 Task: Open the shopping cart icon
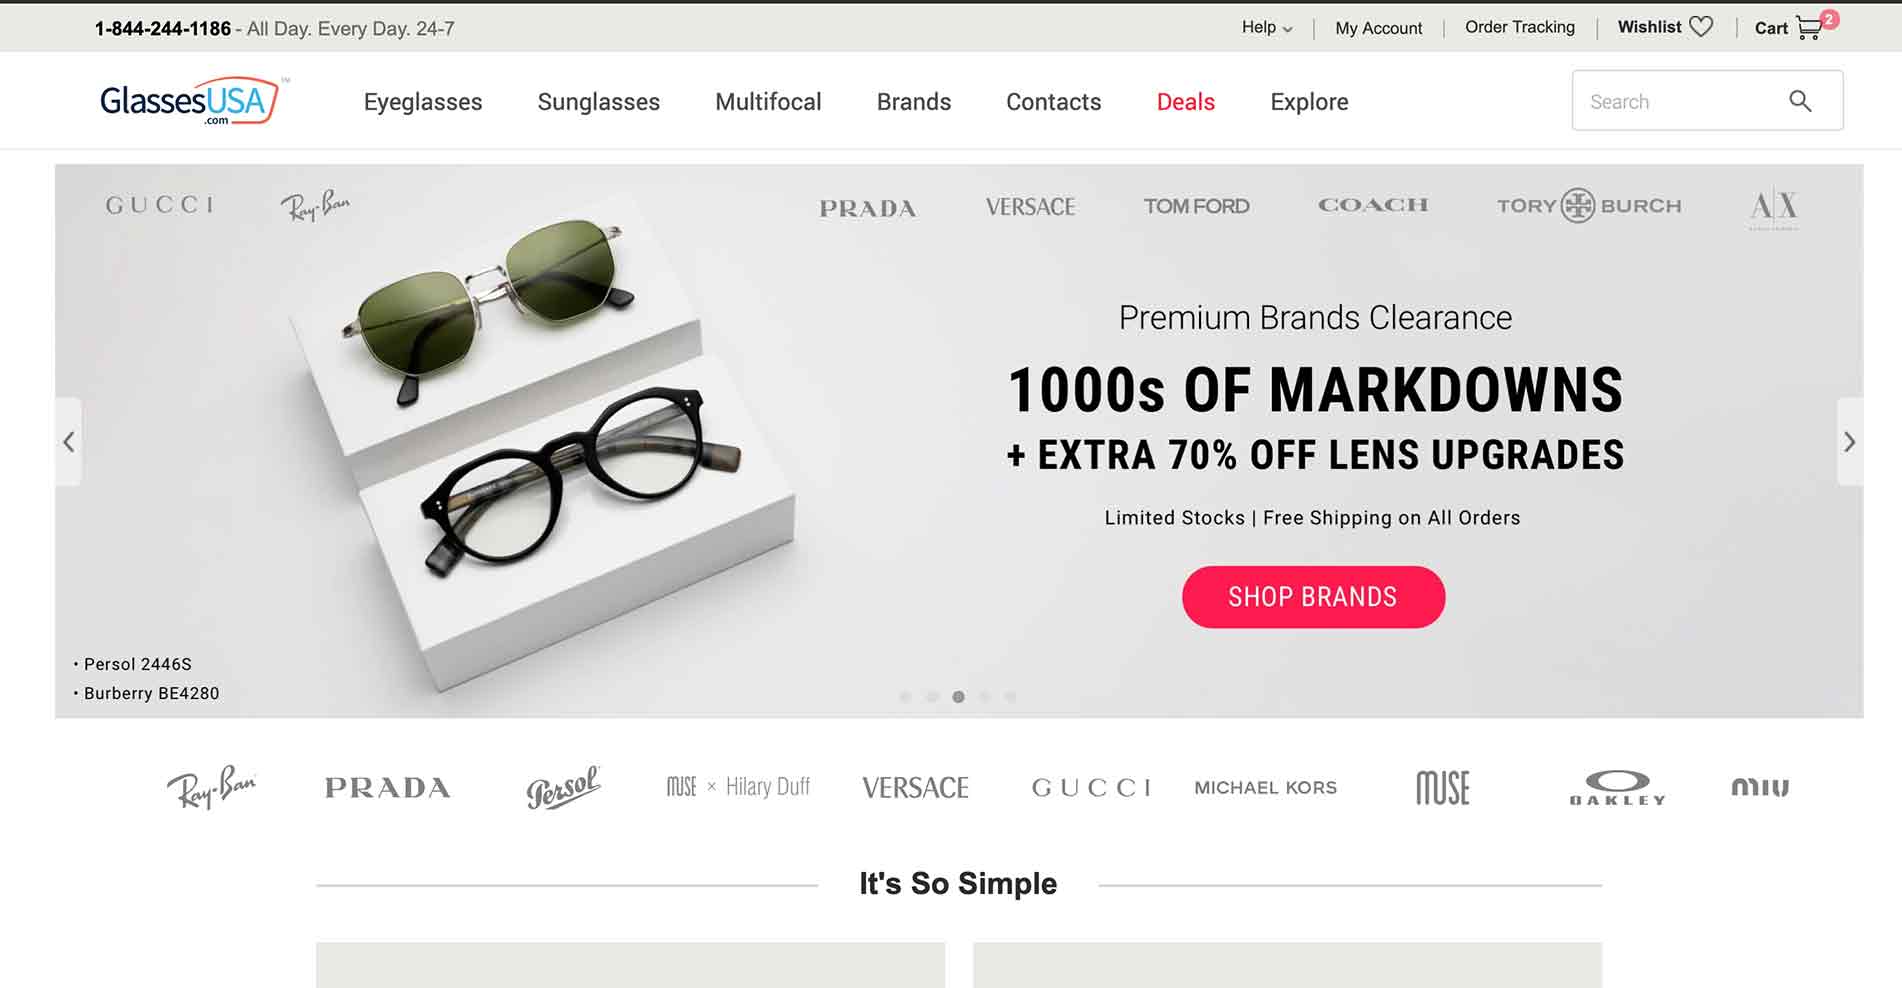(x=1810, y=28)
